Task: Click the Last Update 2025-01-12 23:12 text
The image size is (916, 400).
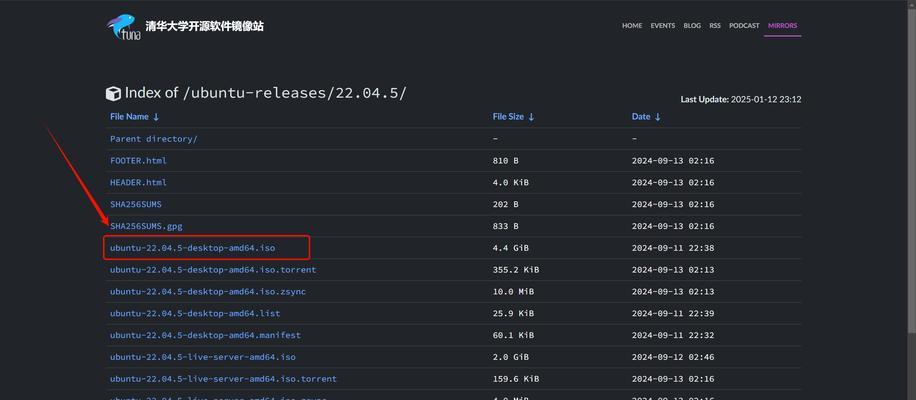Action: 741,99
